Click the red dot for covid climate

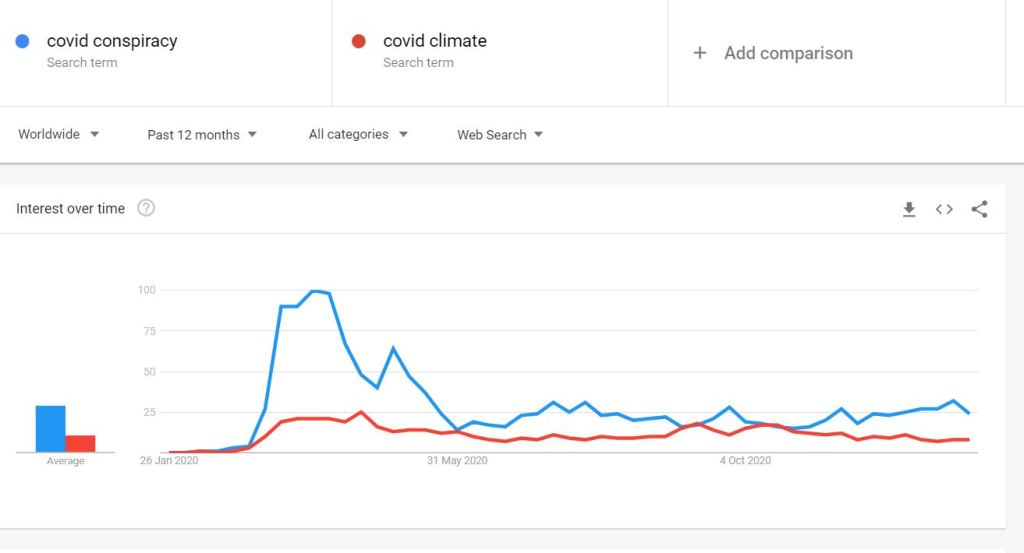(358, 41)
